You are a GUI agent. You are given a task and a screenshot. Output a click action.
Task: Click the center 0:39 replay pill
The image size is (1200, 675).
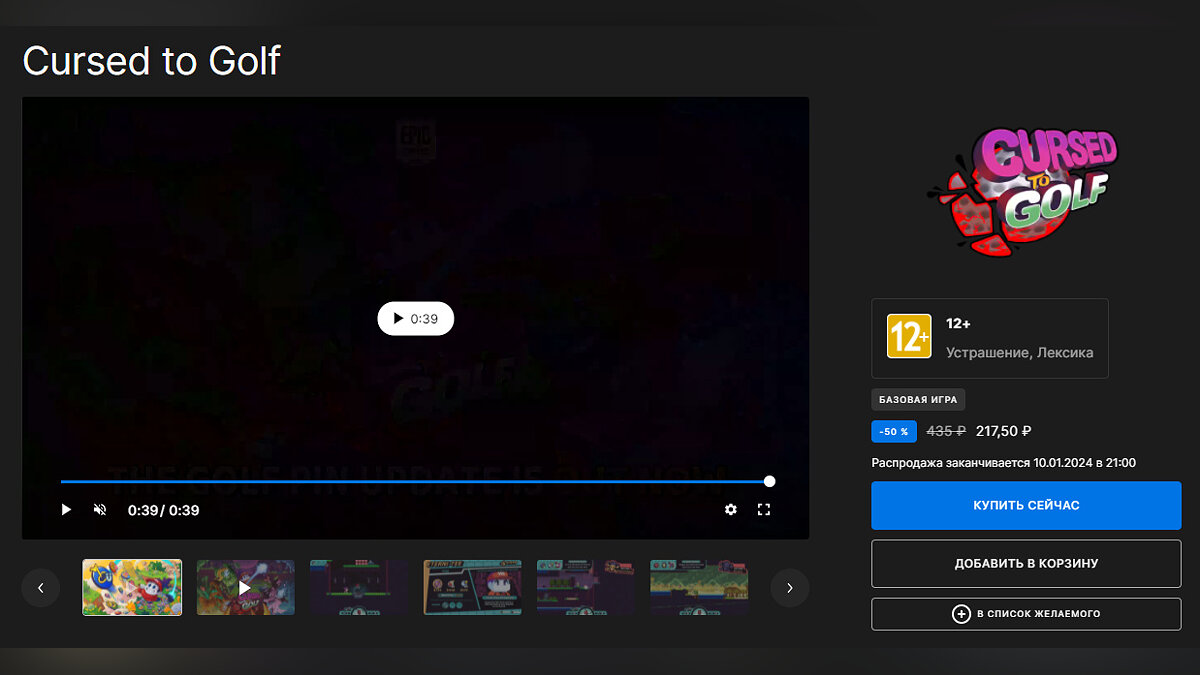[x=415, y=318]
